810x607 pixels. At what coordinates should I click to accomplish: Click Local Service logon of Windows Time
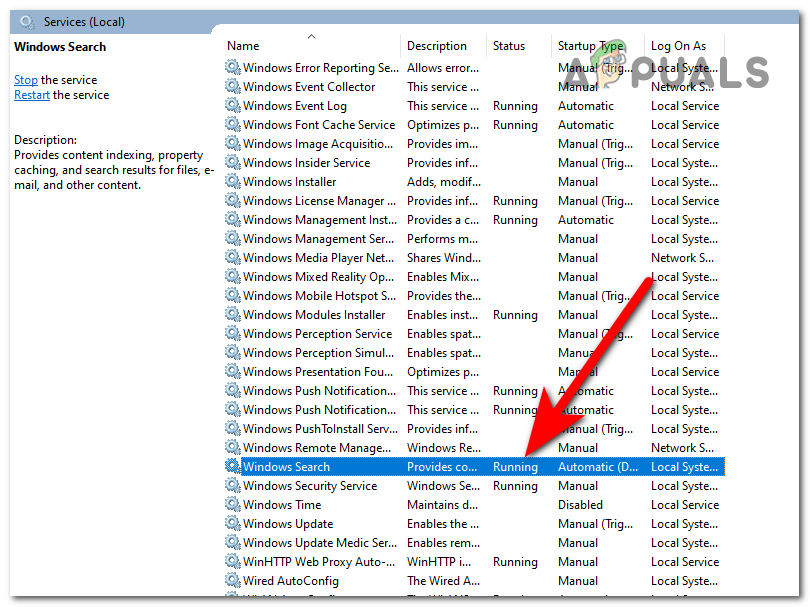685,505
